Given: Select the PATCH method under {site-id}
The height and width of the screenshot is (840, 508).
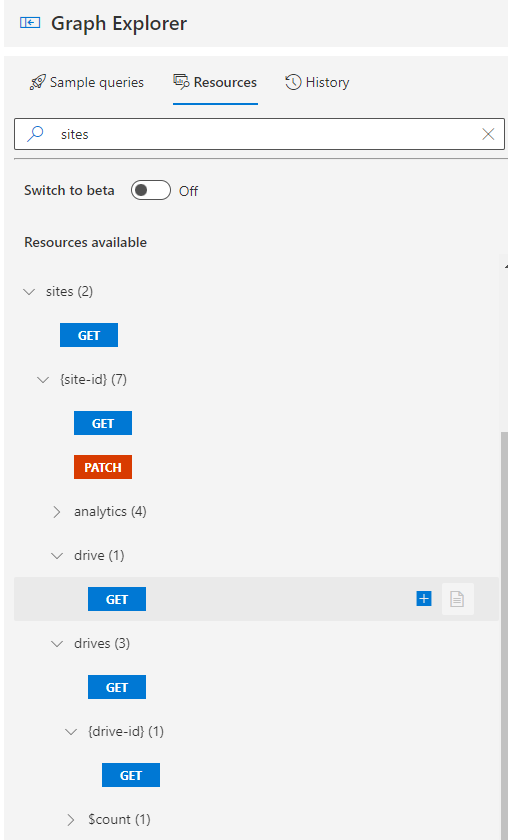Looking at the screenshot, I should point(103,467).
